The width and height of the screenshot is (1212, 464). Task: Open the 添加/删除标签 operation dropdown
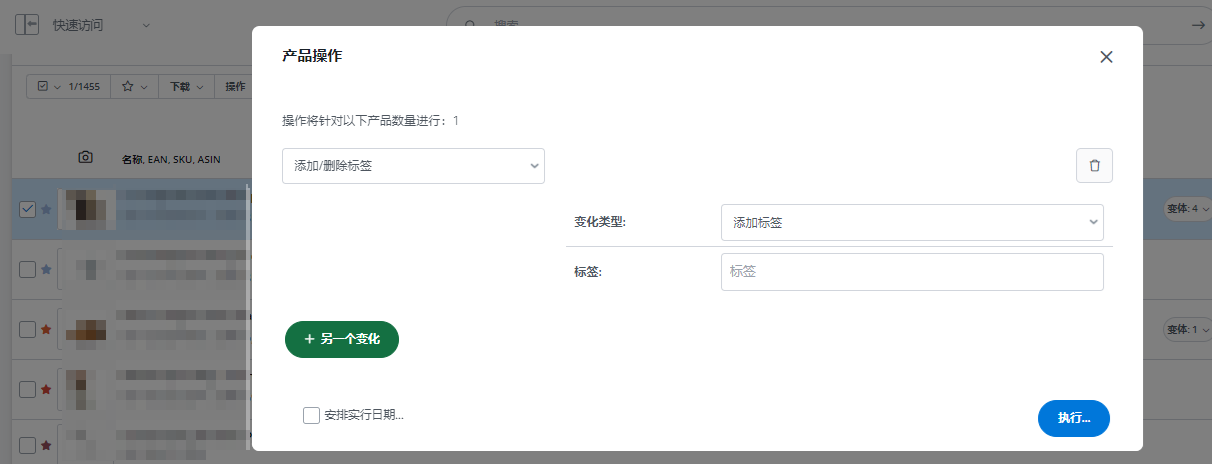413,166
